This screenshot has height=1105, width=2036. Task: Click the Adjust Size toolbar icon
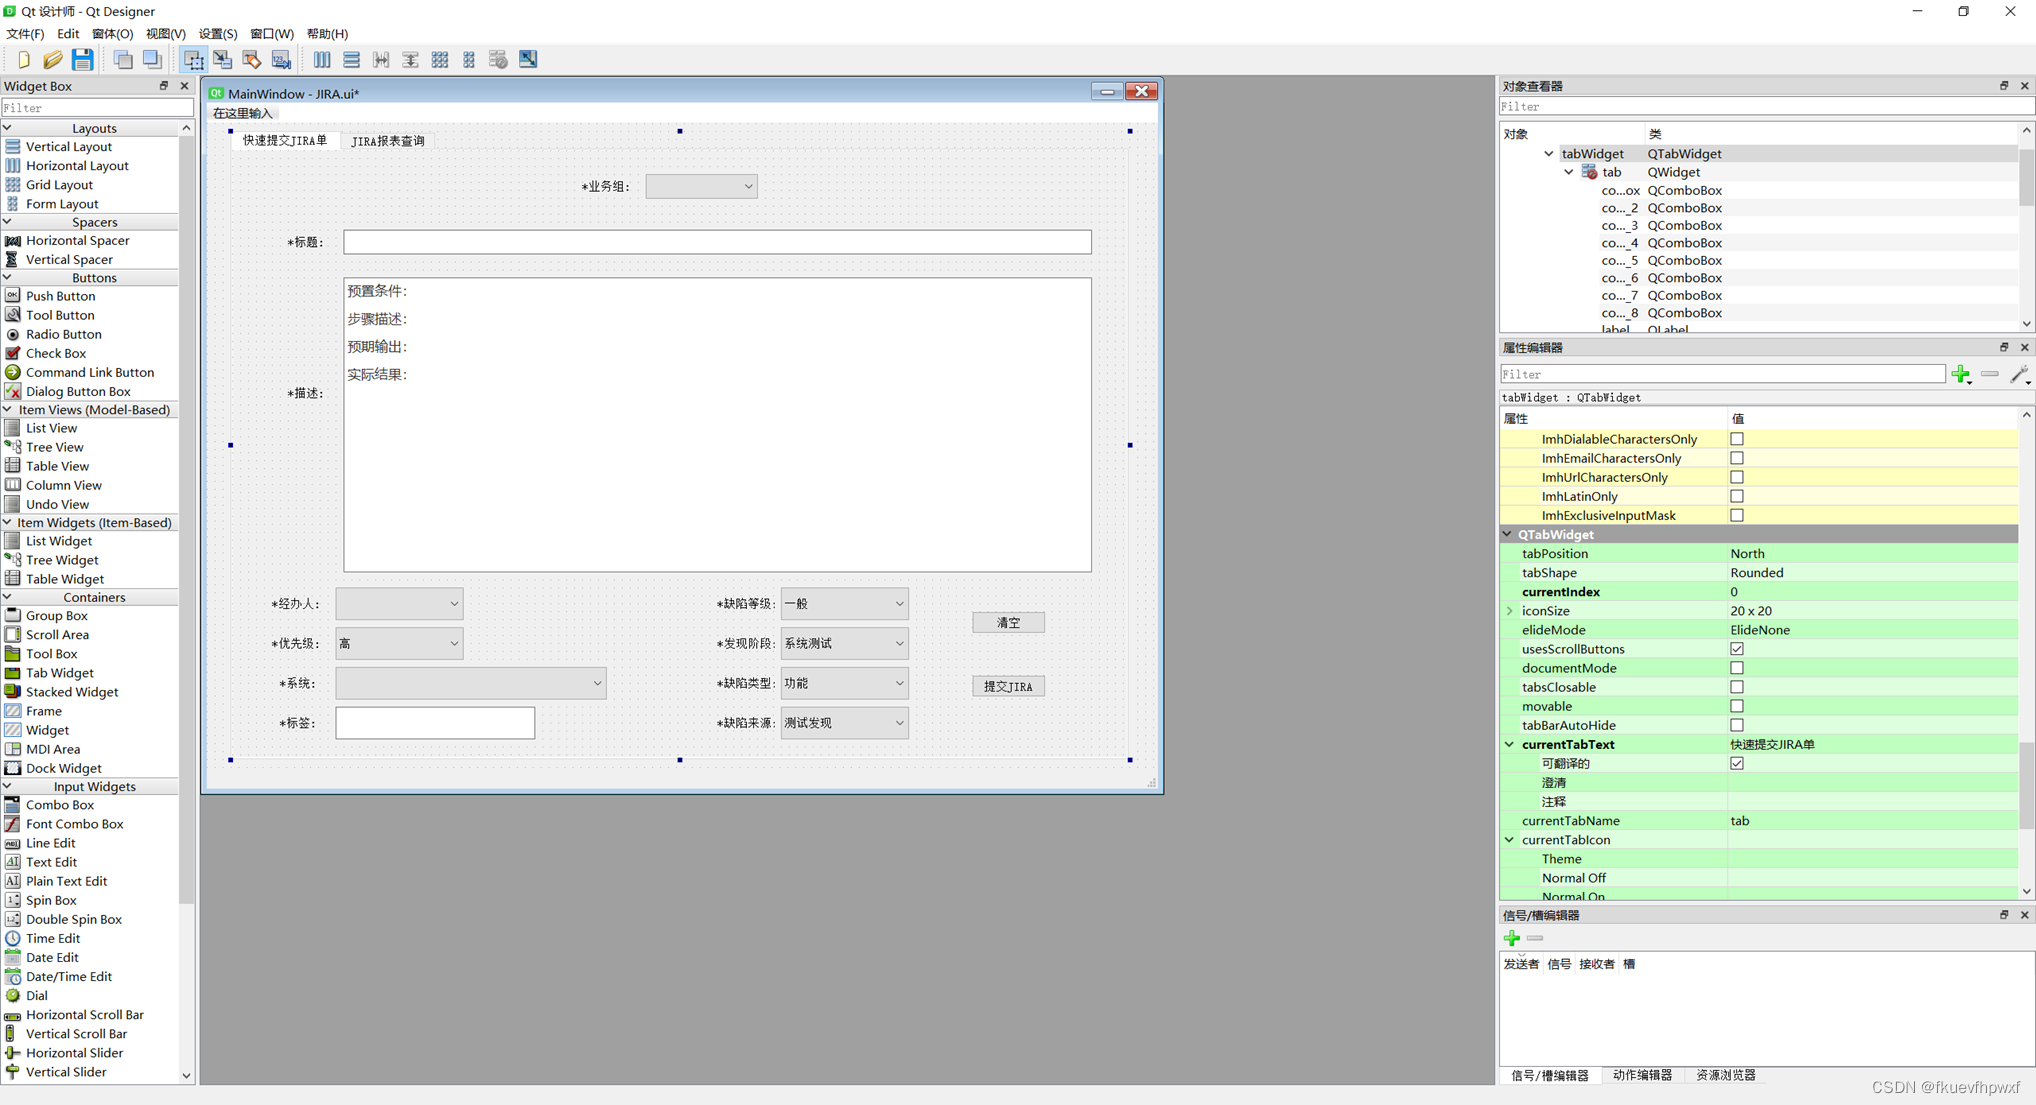pos(528,60)
